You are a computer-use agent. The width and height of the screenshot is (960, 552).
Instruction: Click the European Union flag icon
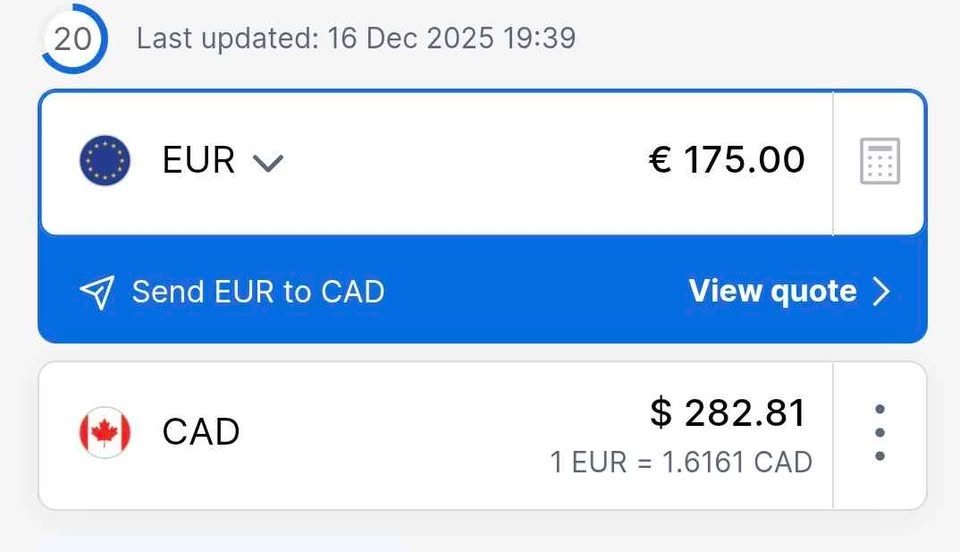[105, 160]
